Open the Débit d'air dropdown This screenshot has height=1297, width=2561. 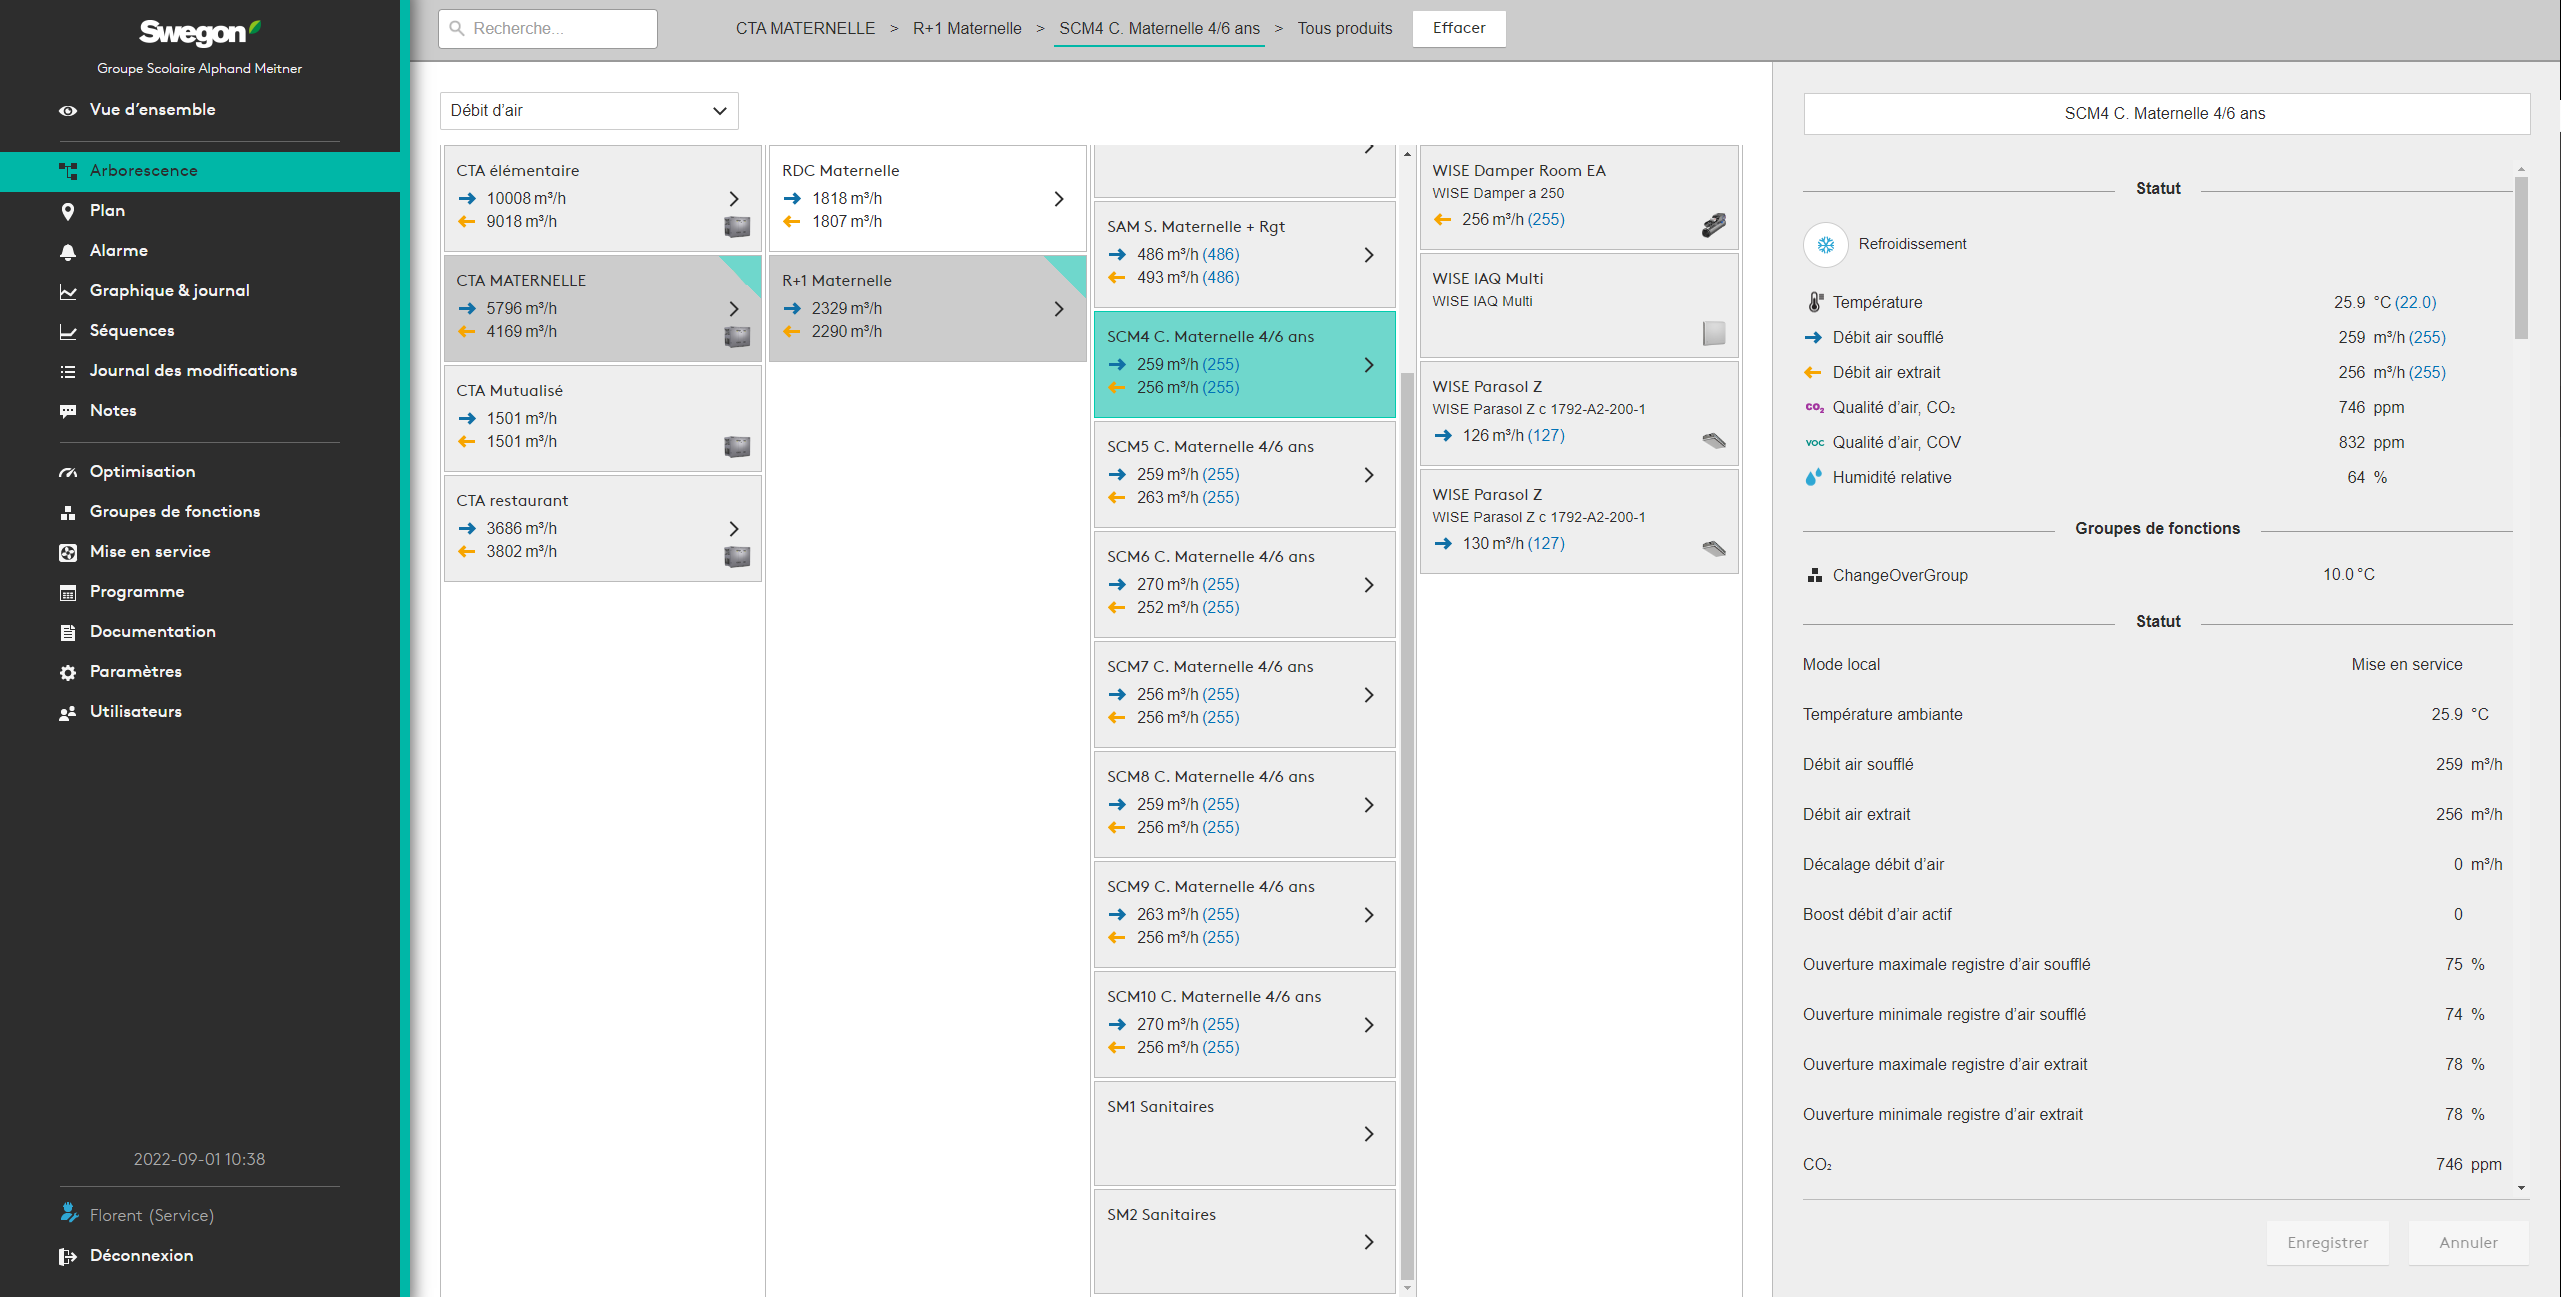coord(589,111)
